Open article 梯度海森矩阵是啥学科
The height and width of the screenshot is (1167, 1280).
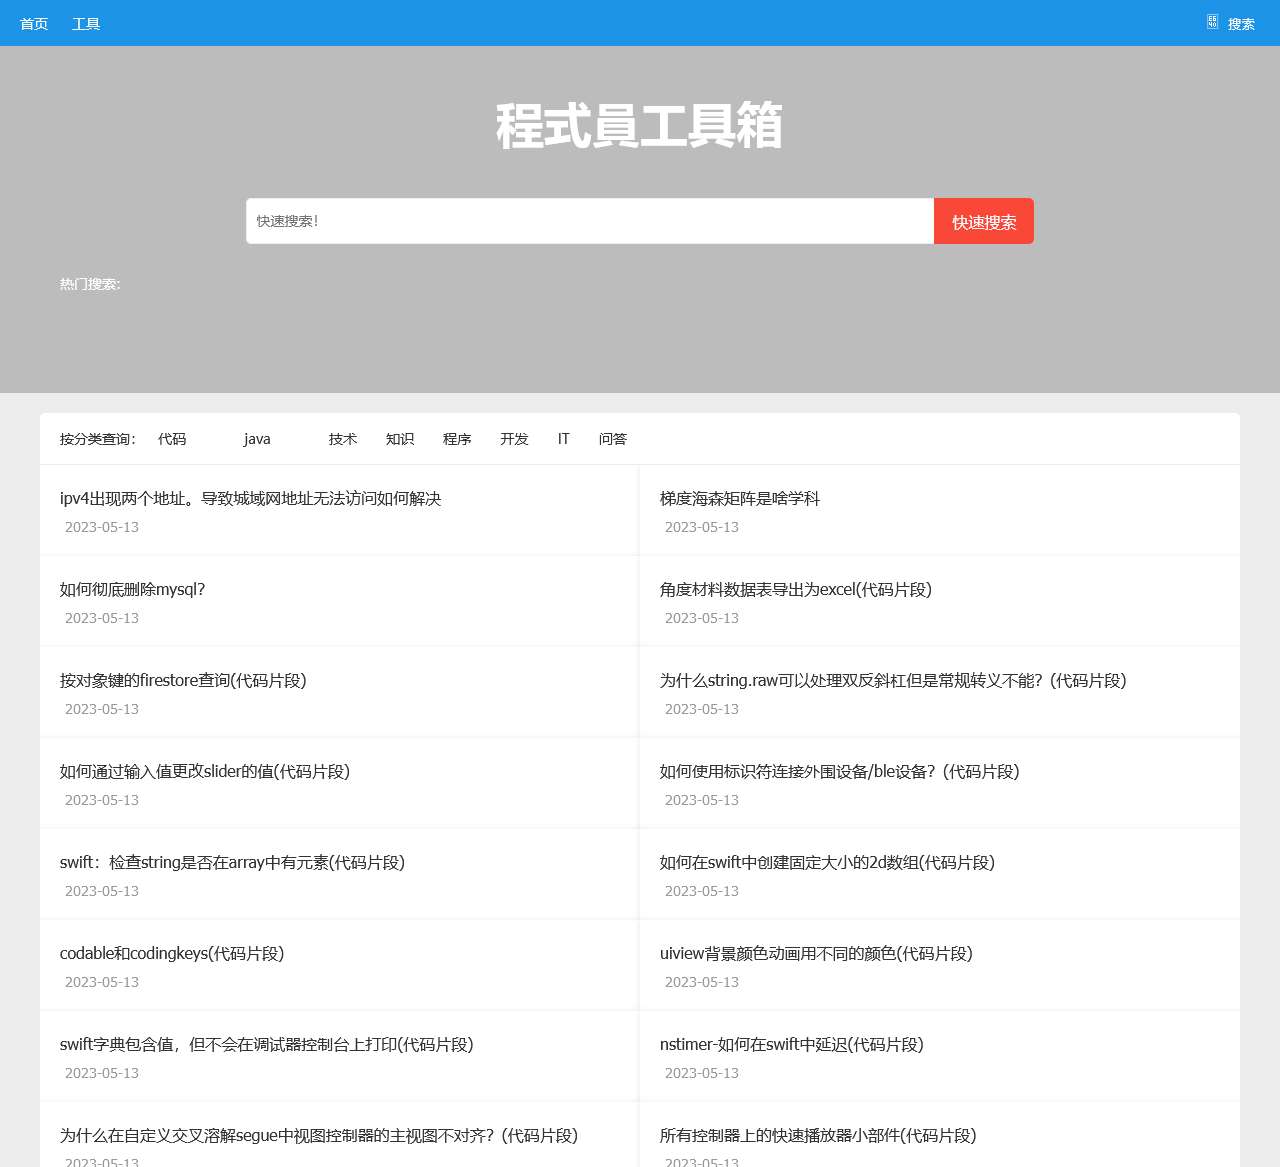point(740,498)
